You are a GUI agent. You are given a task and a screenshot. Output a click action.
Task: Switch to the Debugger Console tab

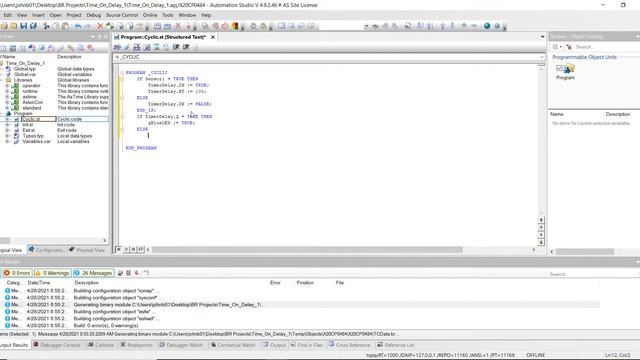coord(57,345)
